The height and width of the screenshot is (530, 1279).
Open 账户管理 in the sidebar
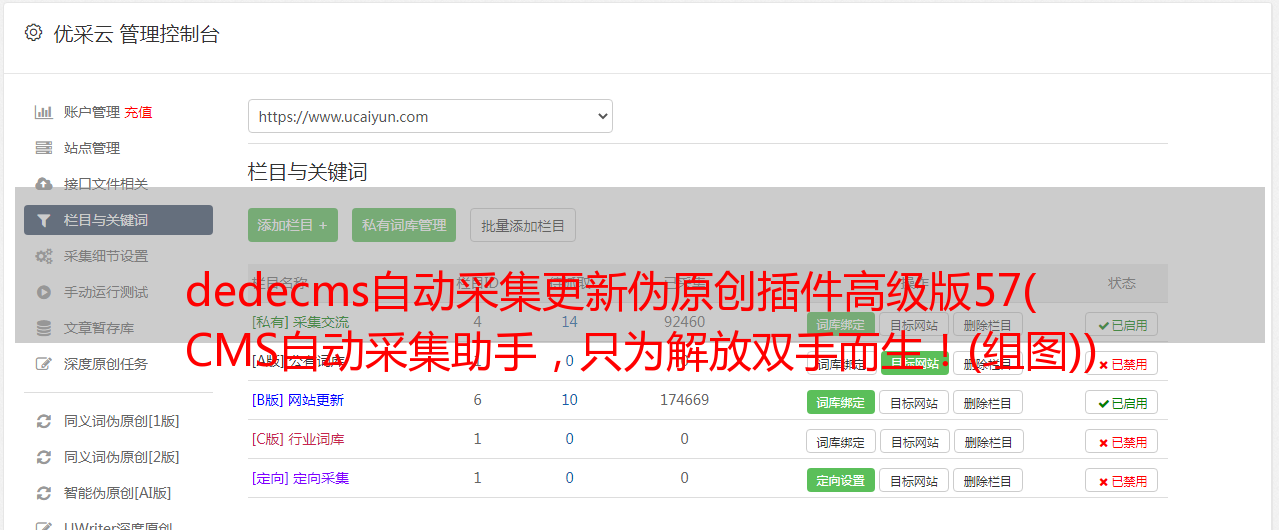tap(92, 112)
